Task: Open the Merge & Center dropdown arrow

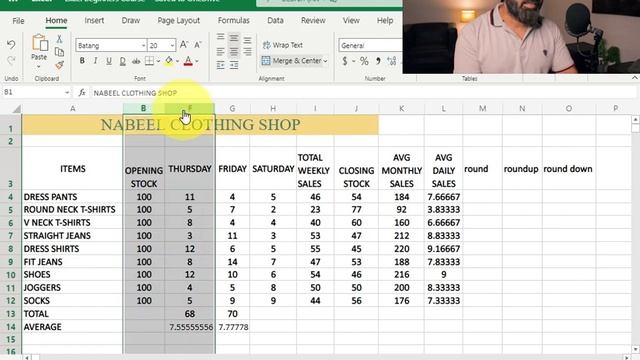Action: (x=325, y=61)
